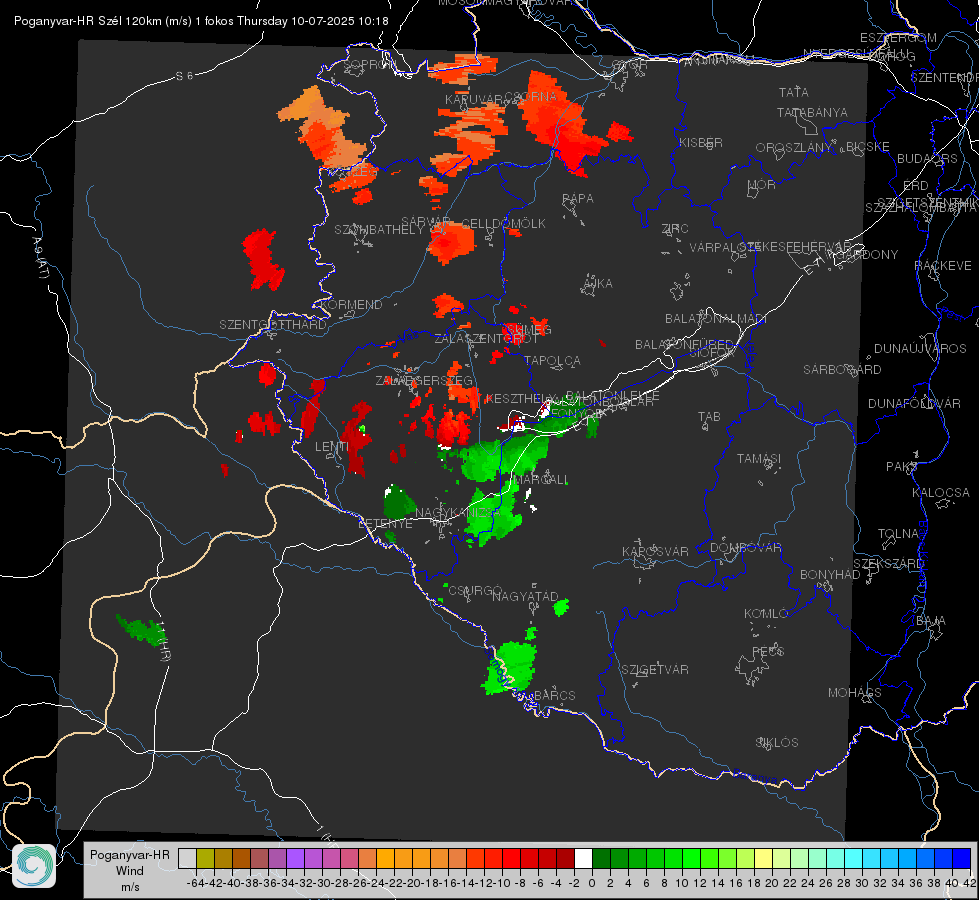Click the BICSKE label

[867, 147]
